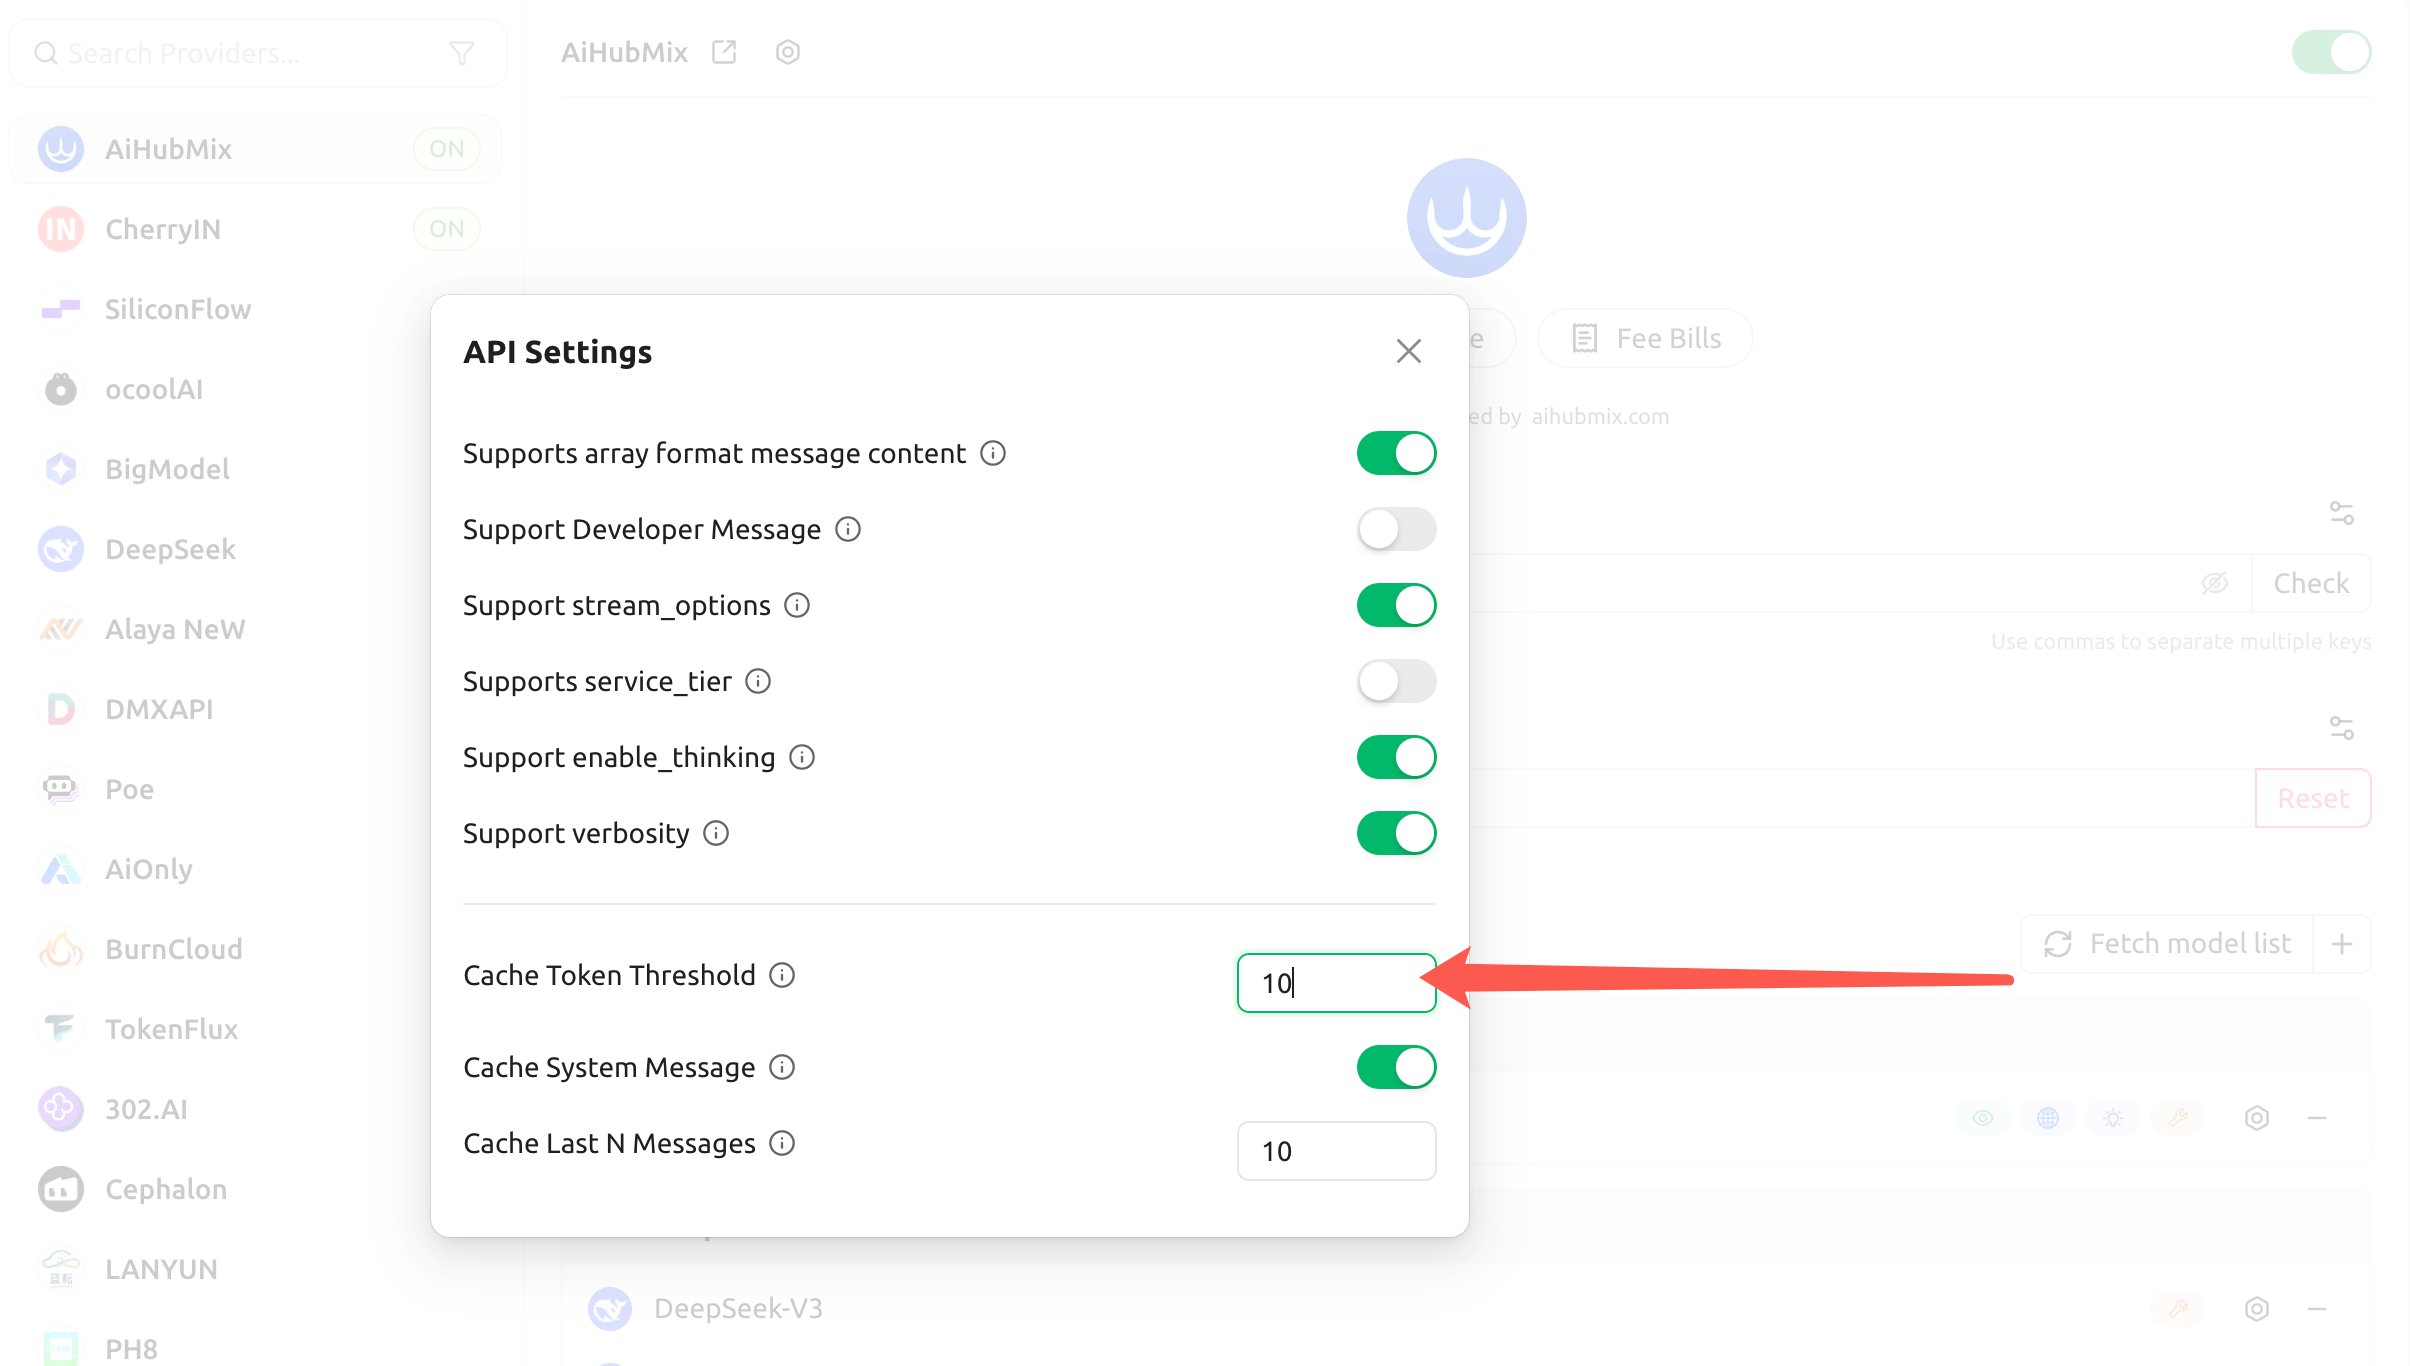Select TokenFlux provider

click(220, 1029)
